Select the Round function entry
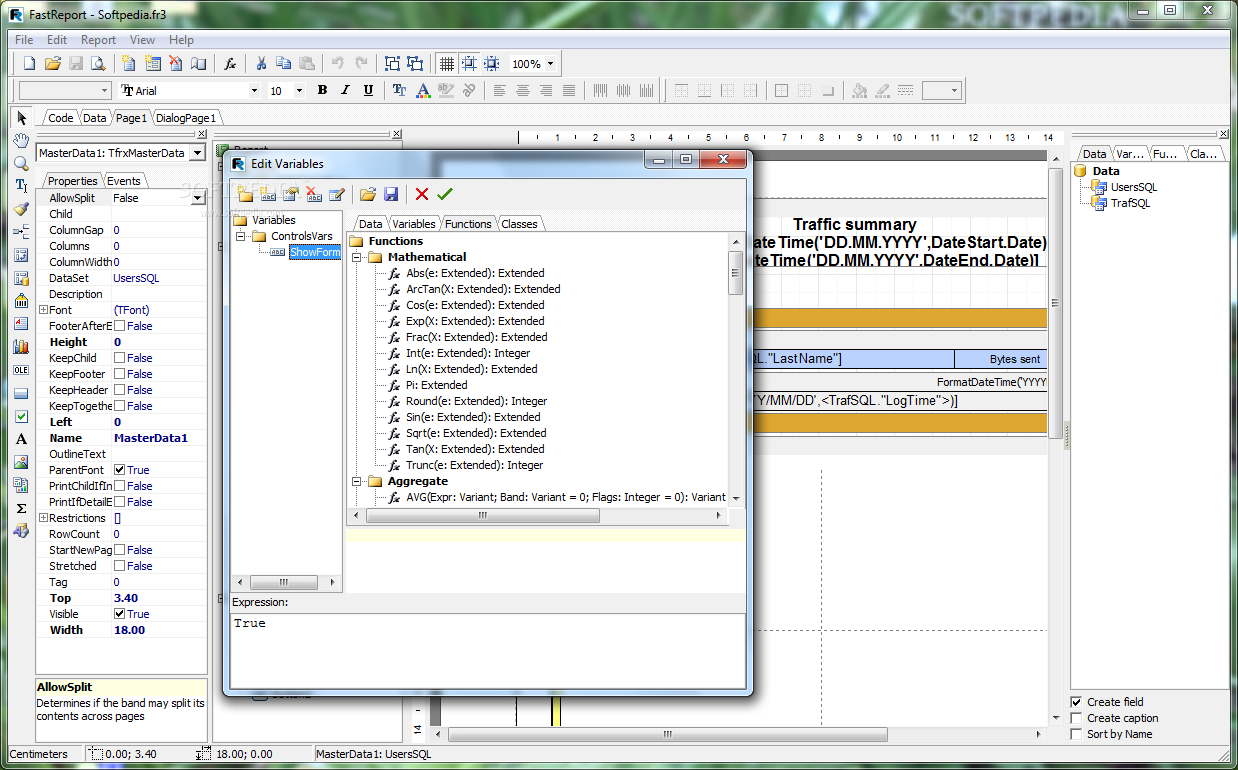The image size is (1238, 770). point(476,401)
